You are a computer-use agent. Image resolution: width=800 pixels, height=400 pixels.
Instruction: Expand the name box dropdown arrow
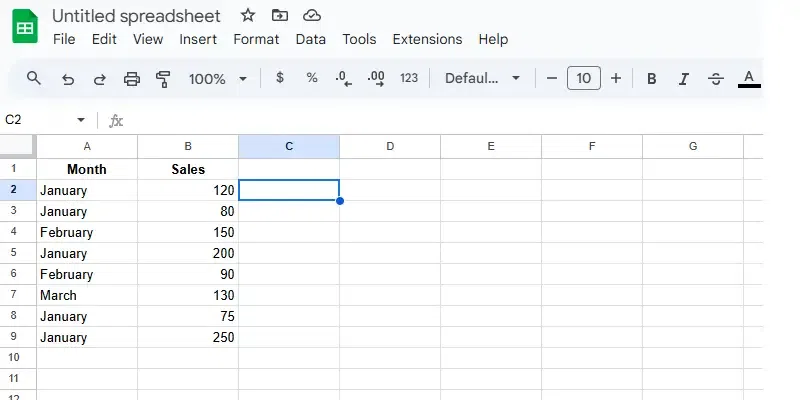click(x=81, y=120)
